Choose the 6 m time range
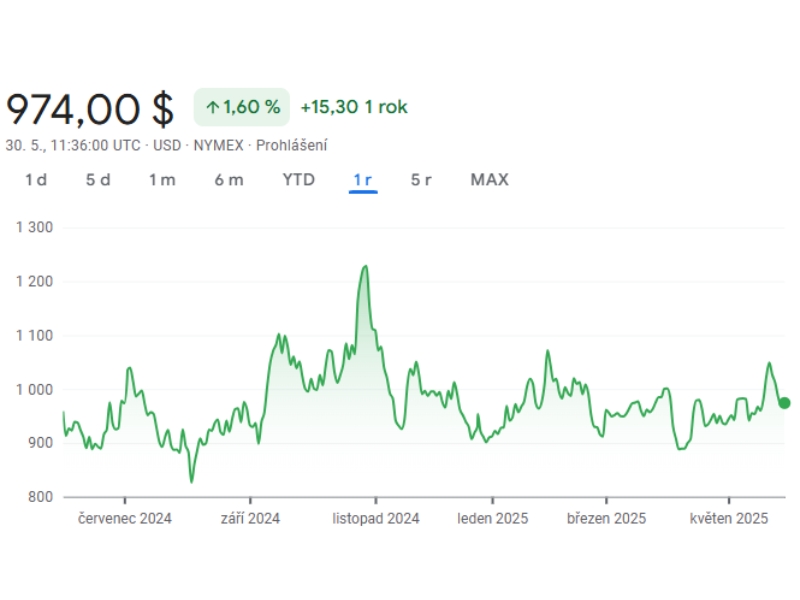 pyautogui.click(x=229, y=180)
